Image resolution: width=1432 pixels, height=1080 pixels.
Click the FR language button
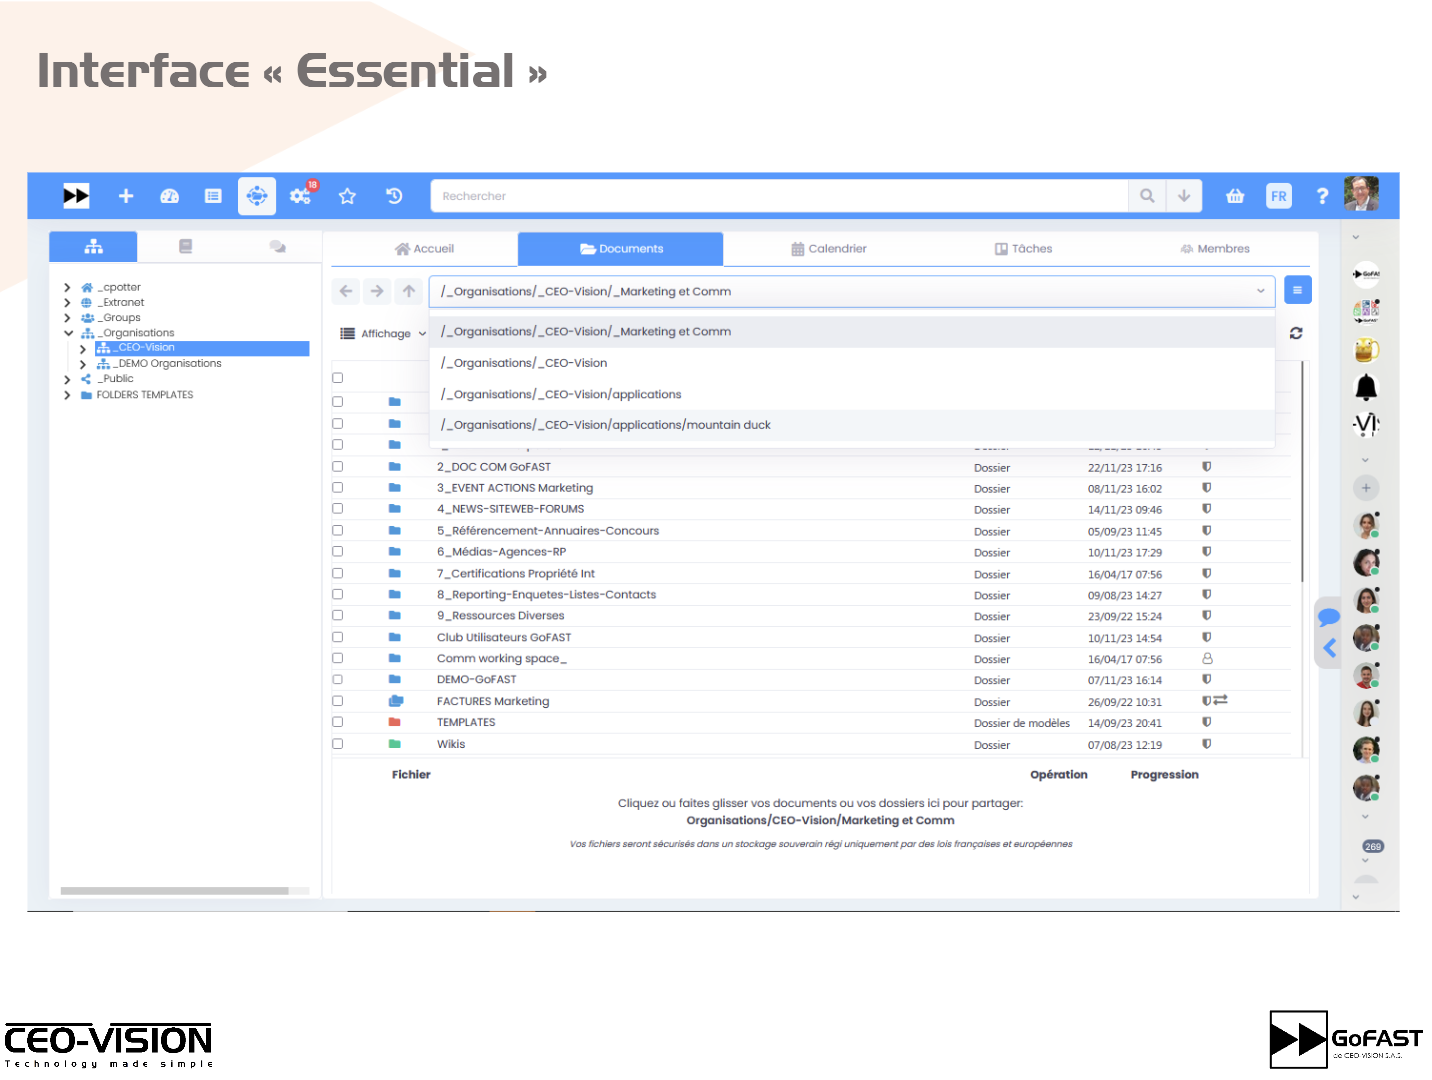[1278, 196]
